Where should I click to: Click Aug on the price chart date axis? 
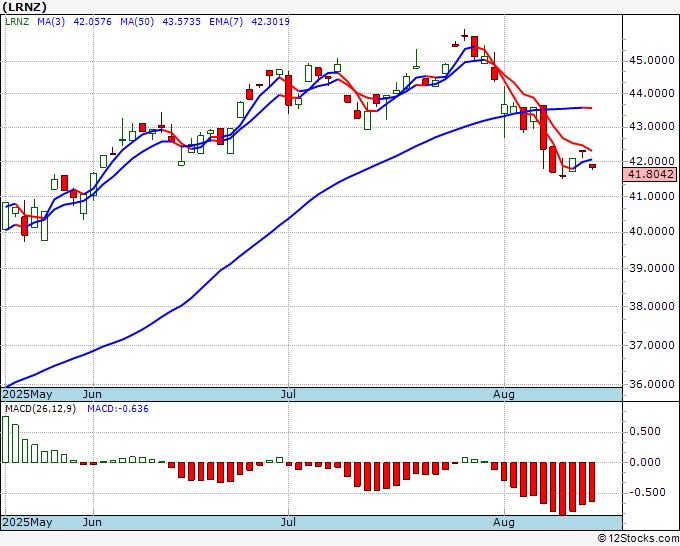click(x=504, y=394)
